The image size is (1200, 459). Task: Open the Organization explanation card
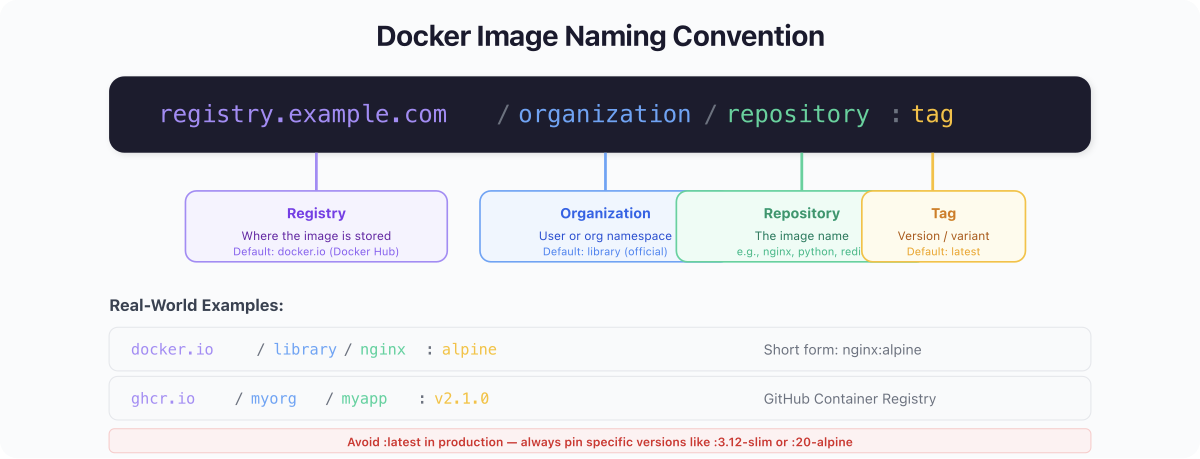point(579,226)
